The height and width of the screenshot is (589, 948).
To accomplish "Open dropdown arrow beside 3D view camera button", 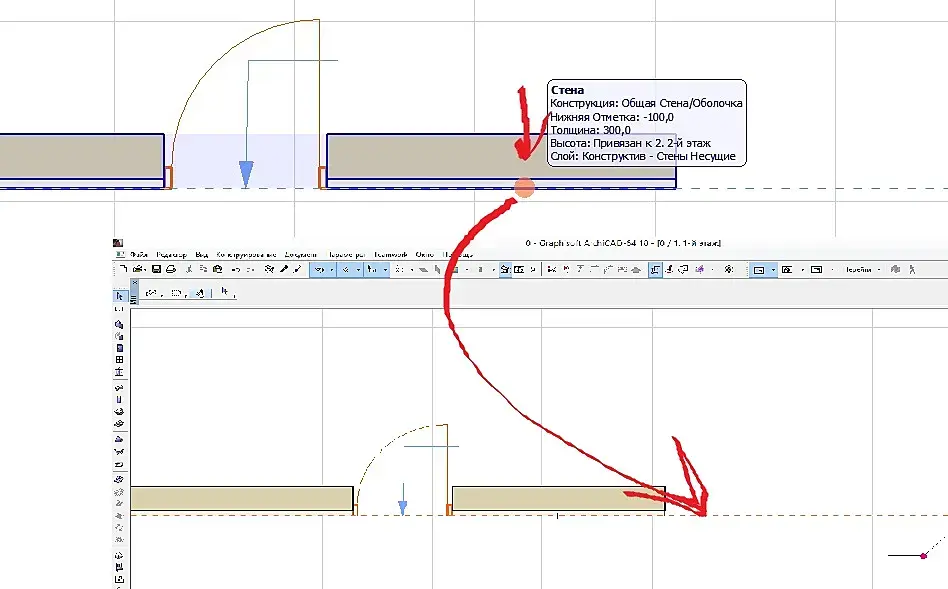I will (x=803, y=270).
